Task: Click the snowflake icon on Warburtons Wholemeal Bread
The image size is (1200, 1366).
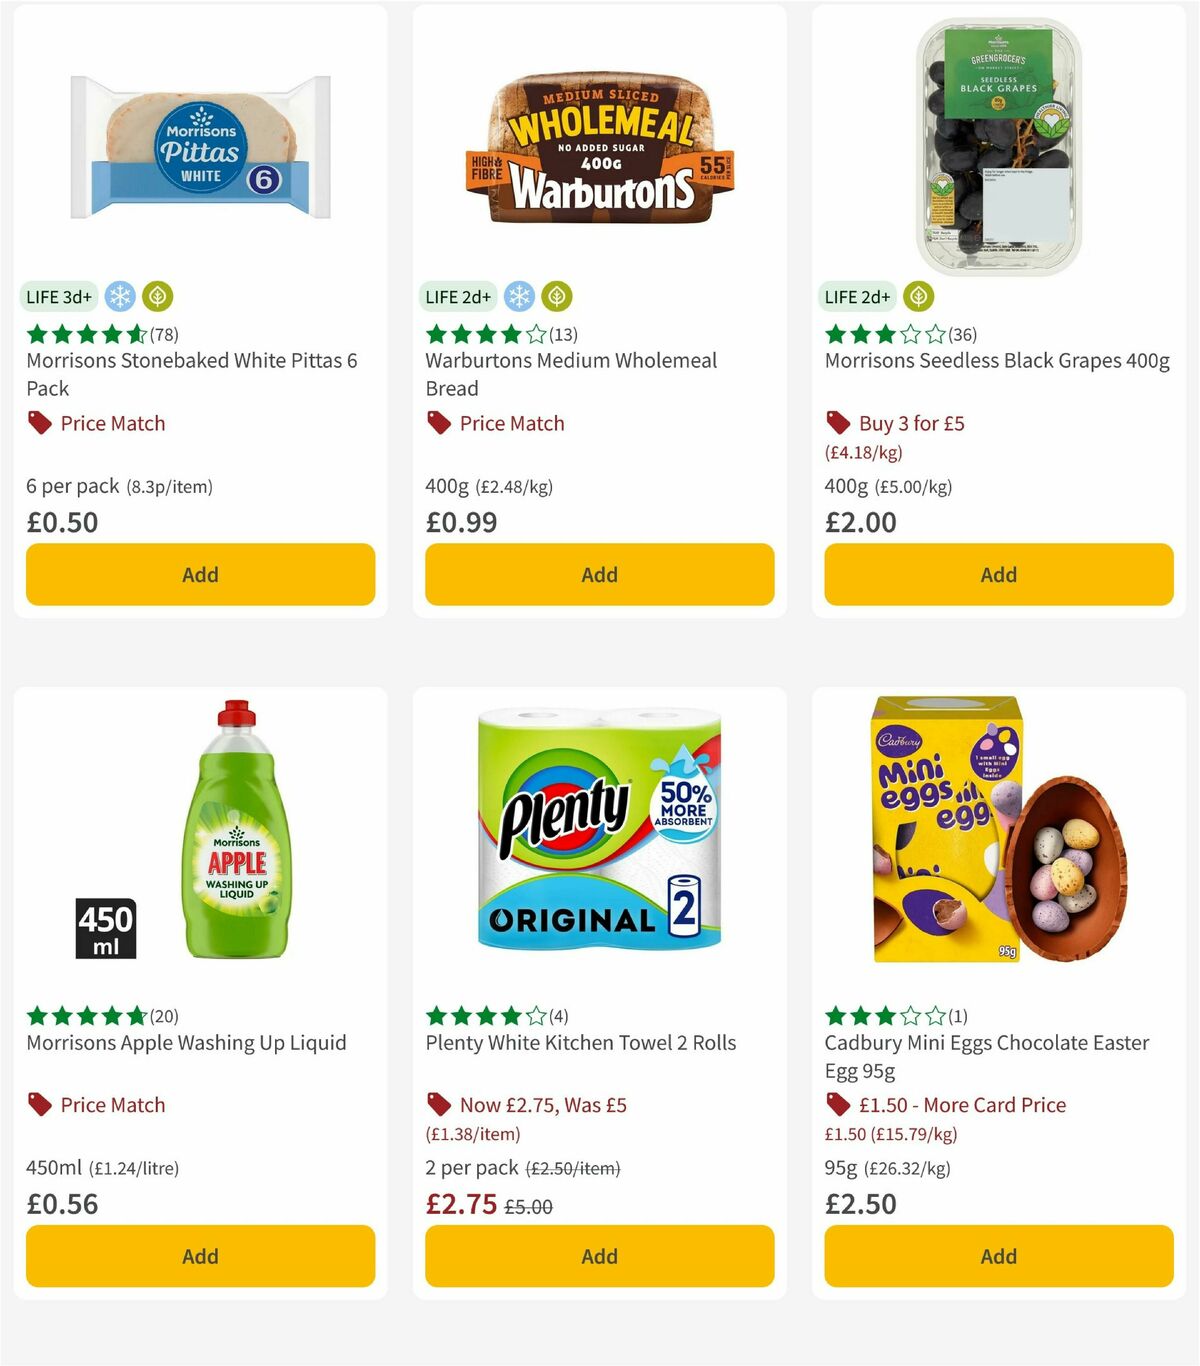Action: coord(518,297)
